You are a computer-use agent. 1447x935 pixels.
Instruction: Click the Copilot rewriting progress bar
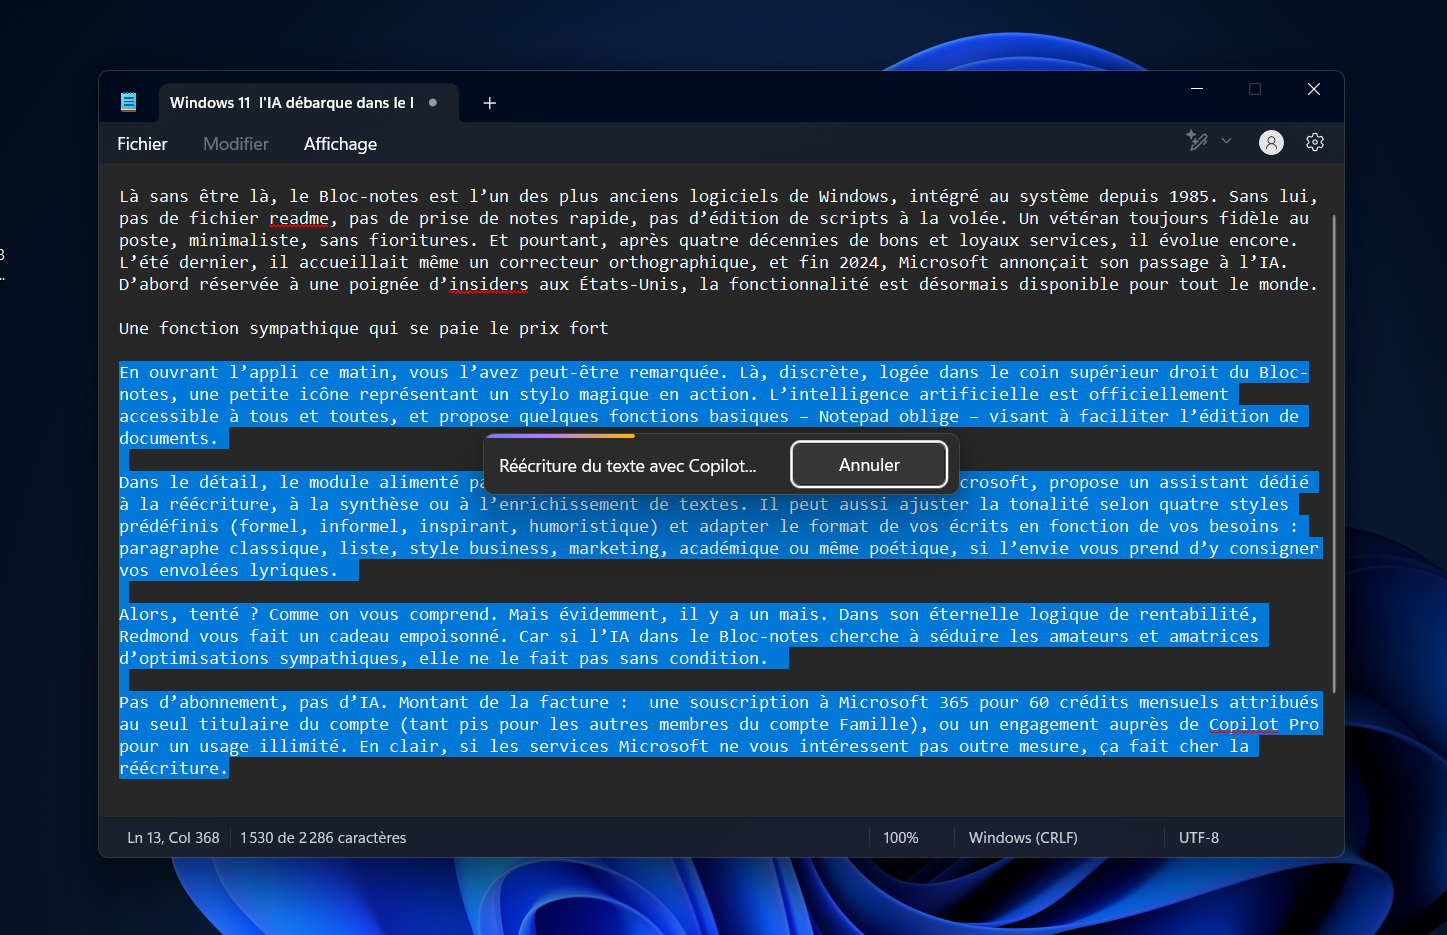[x=560, y=436]
